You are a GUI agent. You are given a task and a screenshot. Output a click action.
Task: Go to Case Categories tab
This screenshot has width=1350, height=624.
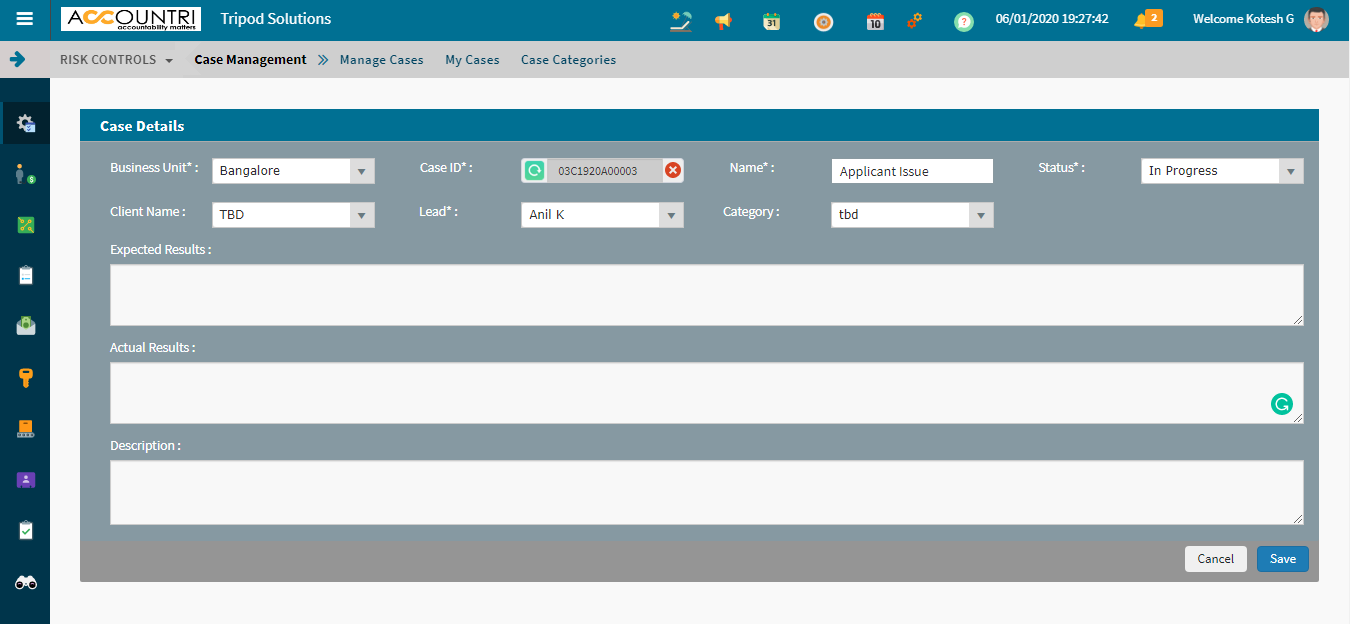[x=568, y=60]
